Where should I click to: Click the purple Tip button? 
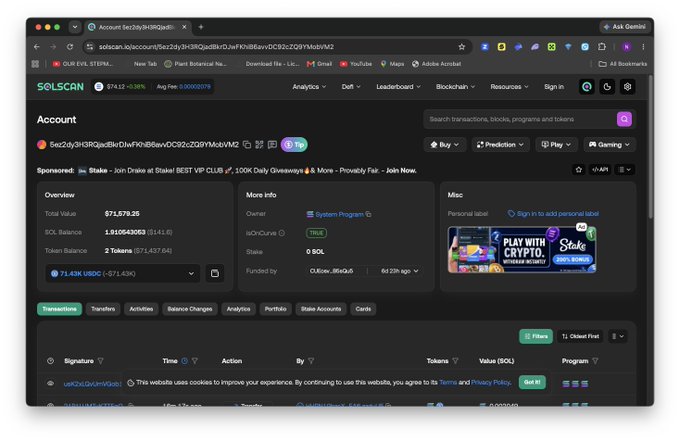click(x=294, y=144)
